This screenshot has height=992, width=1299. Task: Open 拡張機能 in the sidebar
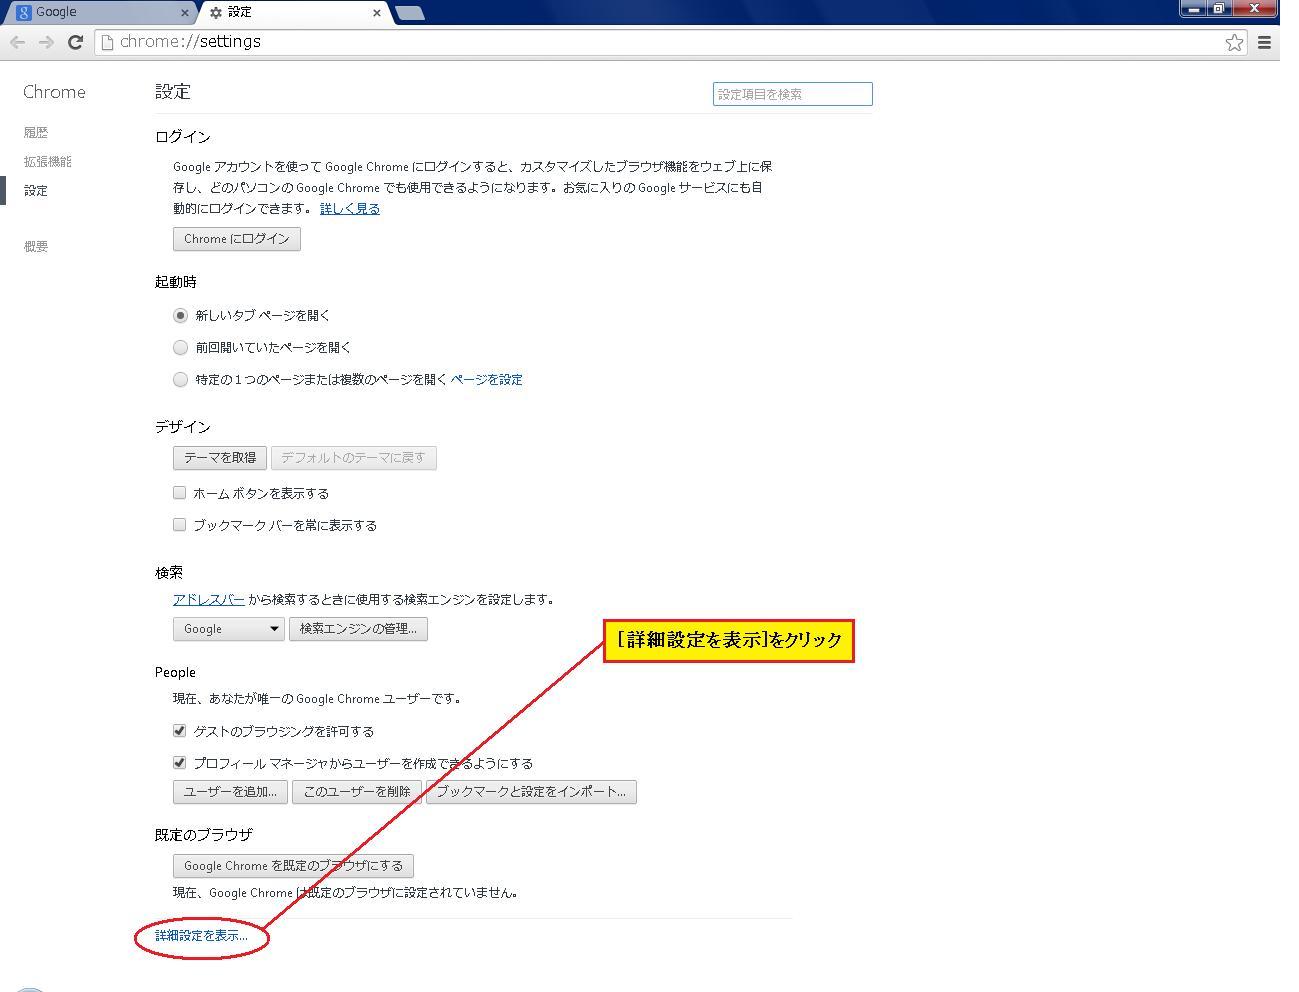click(48, 161)
